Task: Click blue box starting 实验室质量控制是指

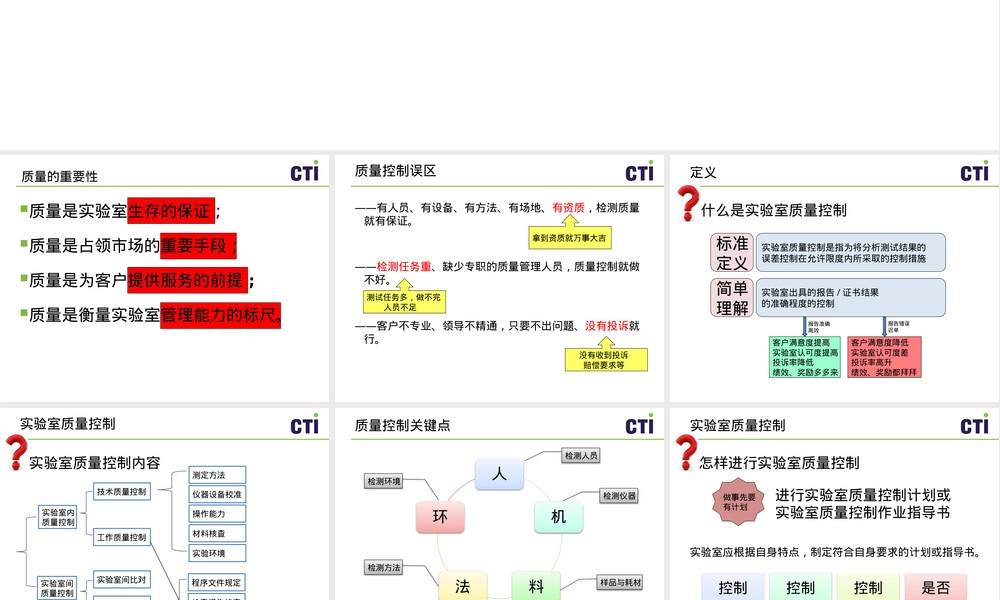Action: [851, 252]
